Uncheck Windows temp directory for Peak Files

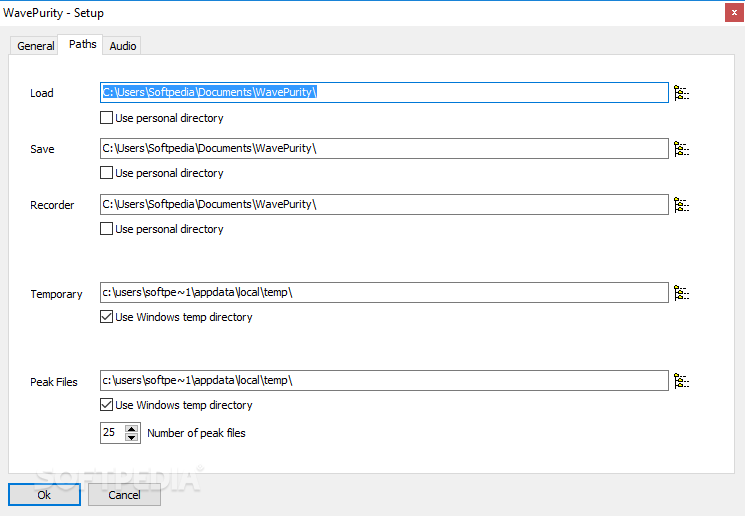click(106, 404)
